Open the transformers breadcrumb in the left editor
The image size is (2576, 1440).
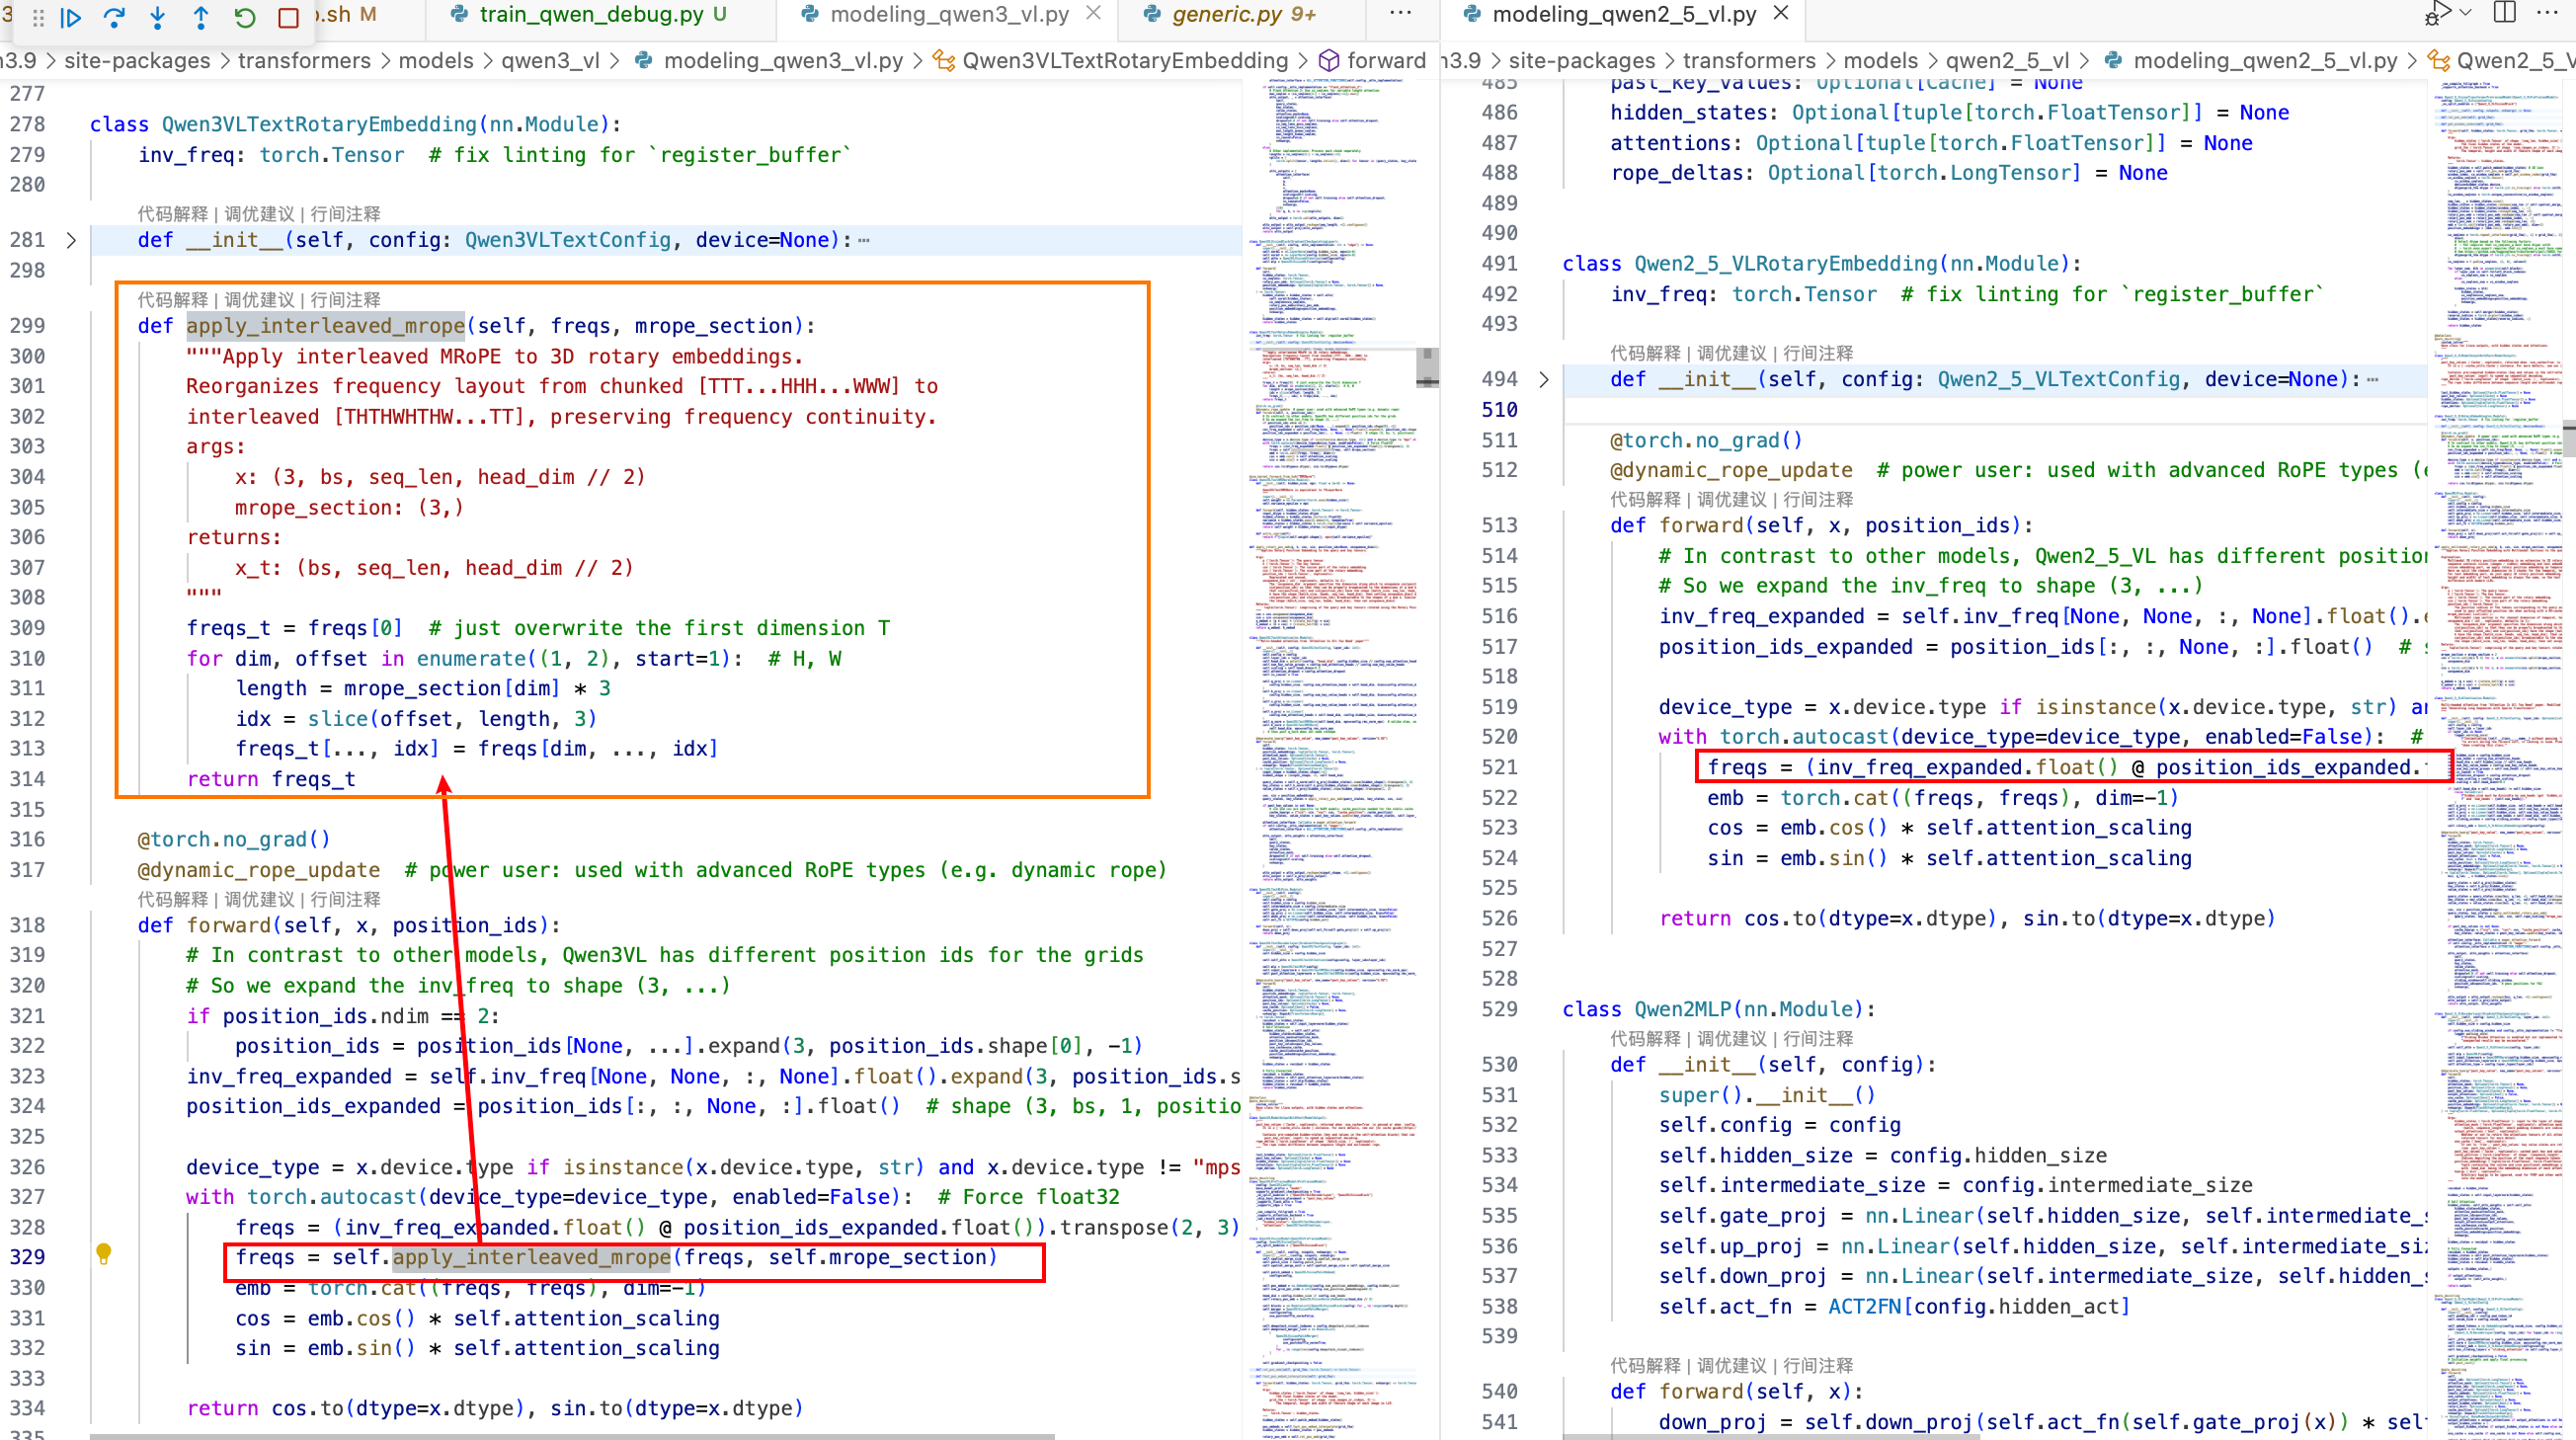304,60
